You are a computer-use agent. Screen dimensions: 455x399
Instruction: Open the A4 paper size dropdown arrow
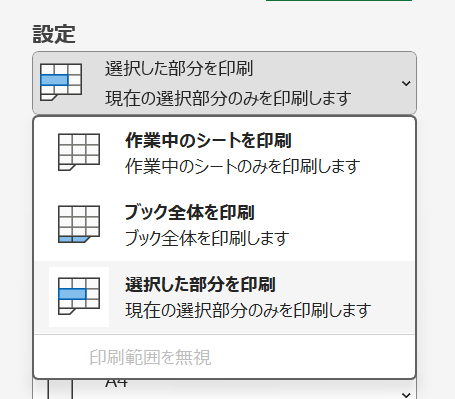tap(406, 395)
